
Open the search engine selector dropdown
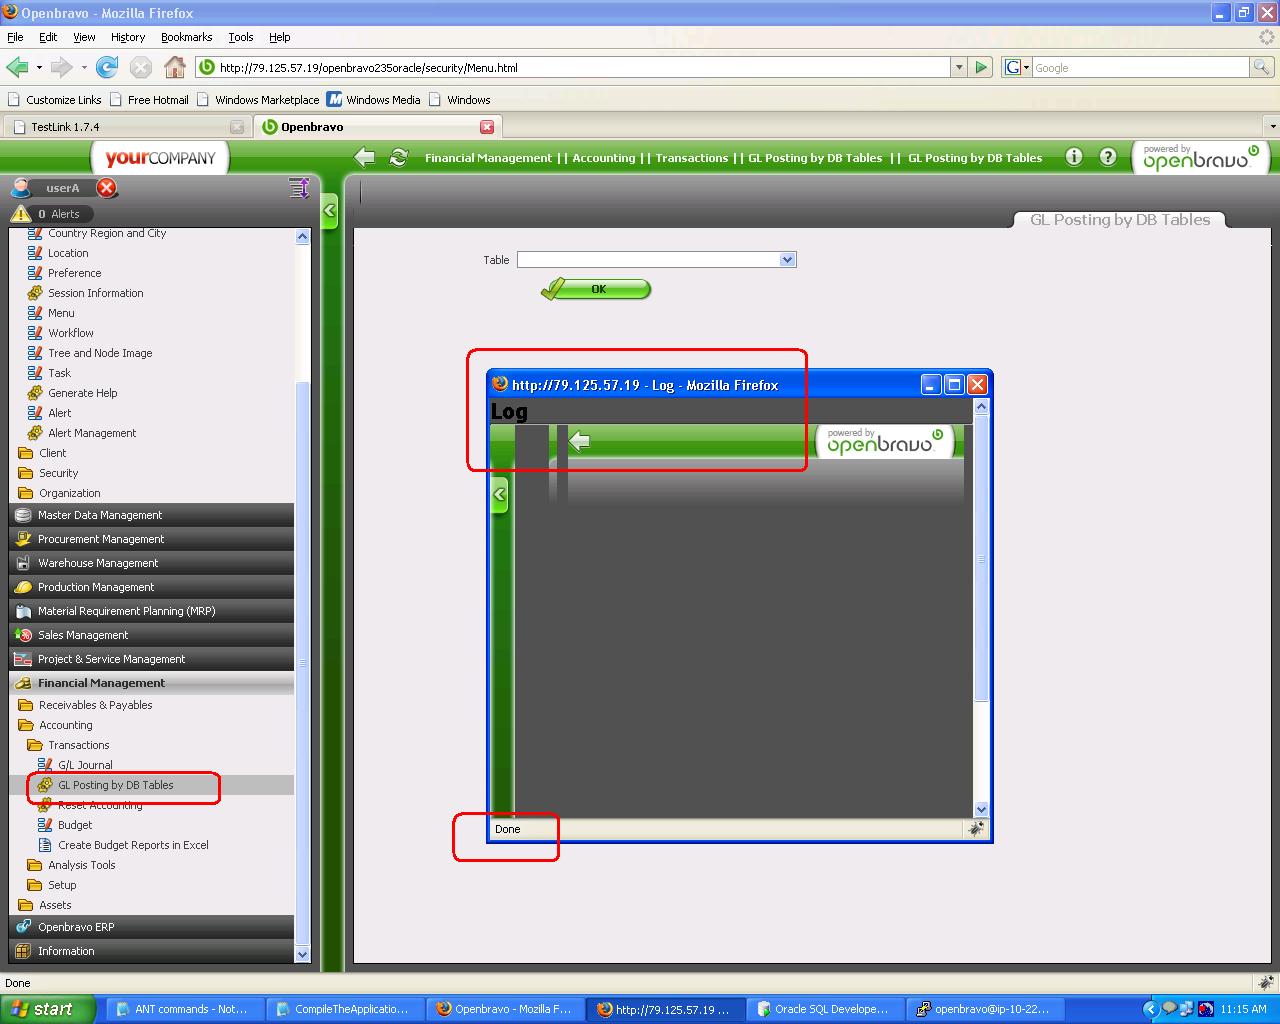tap(1016, 67)
